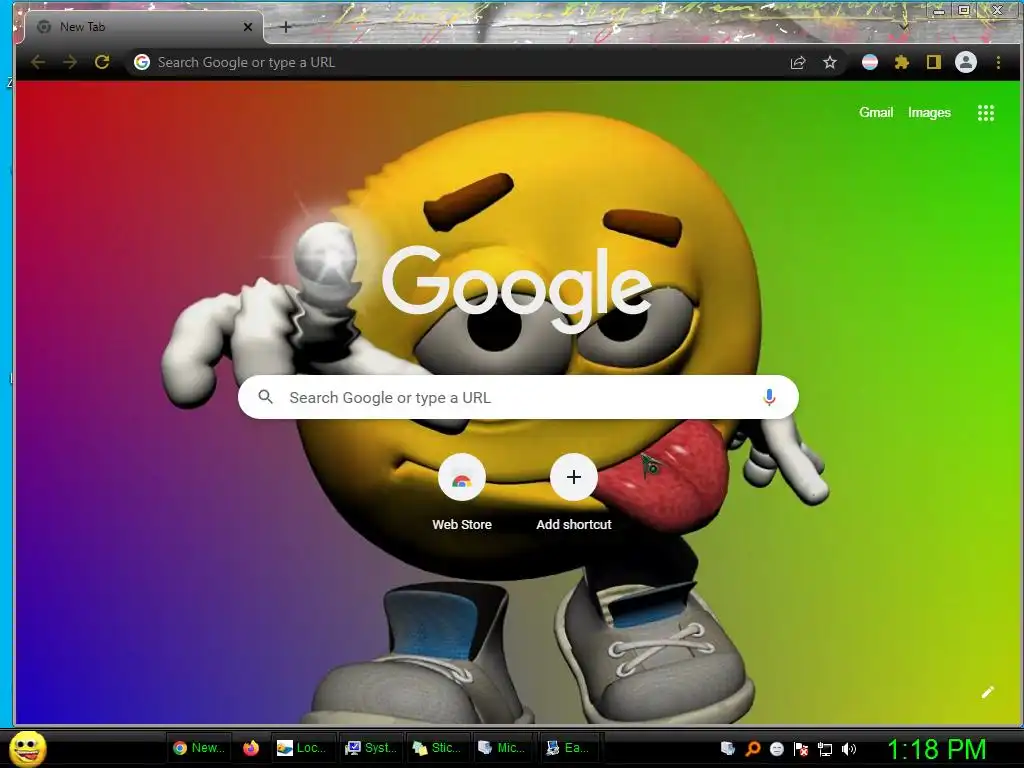Viewport: 1024px width, 768px height.
Task: Reload the current page
Action: click(102, 63)
